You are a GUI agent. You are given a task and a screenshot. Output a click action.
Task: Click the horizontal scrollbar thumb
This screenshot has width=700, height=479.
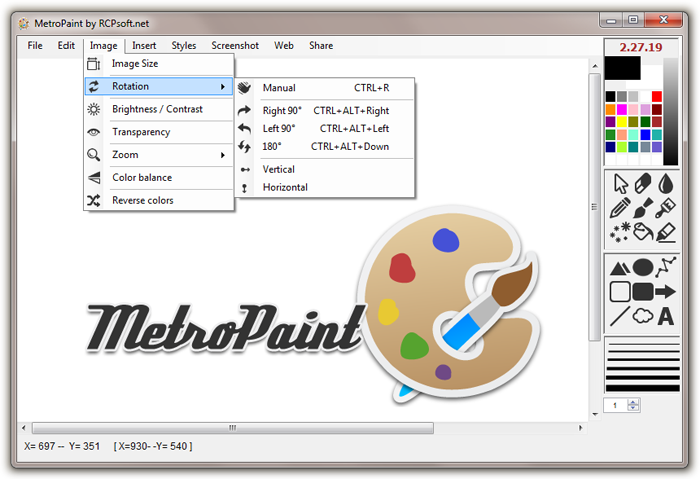coord(233,428)
